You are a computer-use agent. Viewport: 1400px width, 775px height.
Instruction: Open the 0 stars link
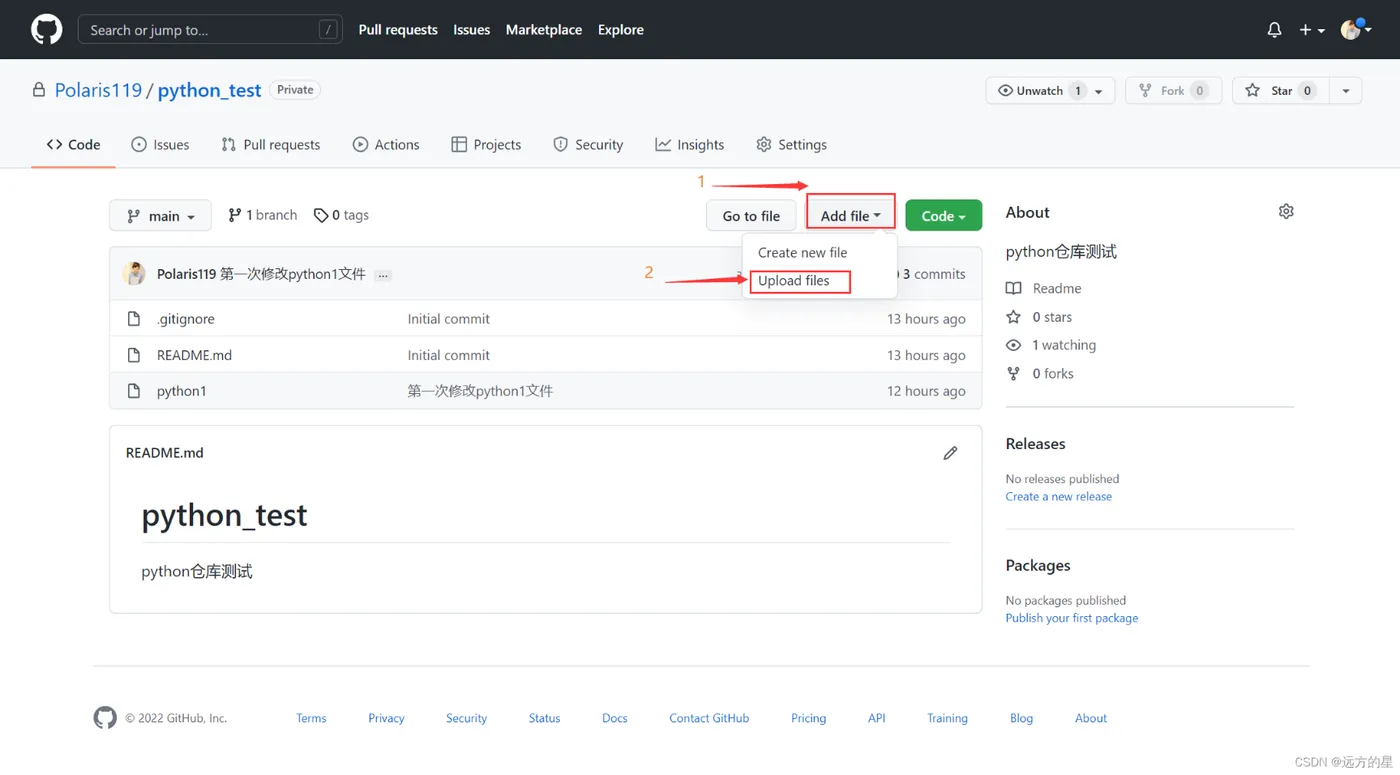pyautogui.click(x=1040, y=317)
